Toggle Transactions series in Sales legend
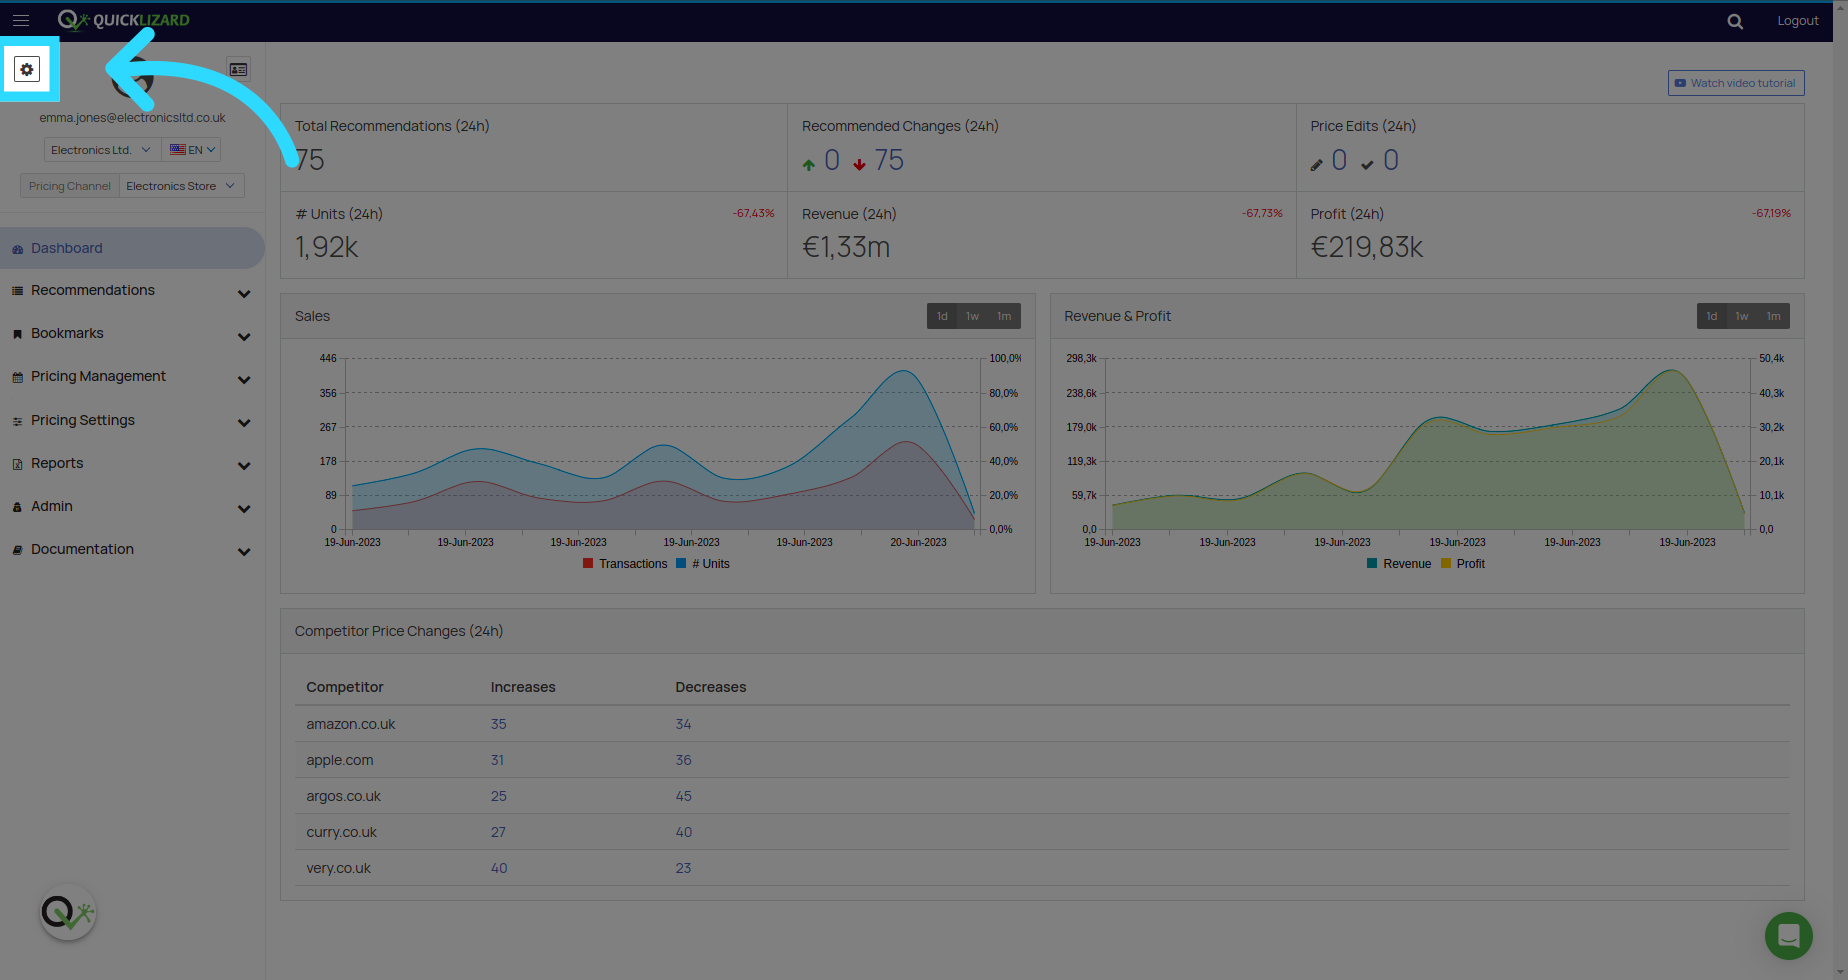Viewport: 1848px width, 980px height. (625, 564)
